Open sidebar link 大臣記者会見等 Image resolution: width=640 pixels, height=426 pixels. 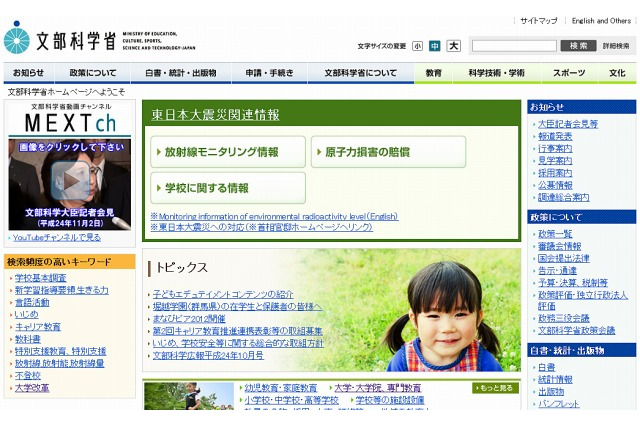(x=568, y=124)
